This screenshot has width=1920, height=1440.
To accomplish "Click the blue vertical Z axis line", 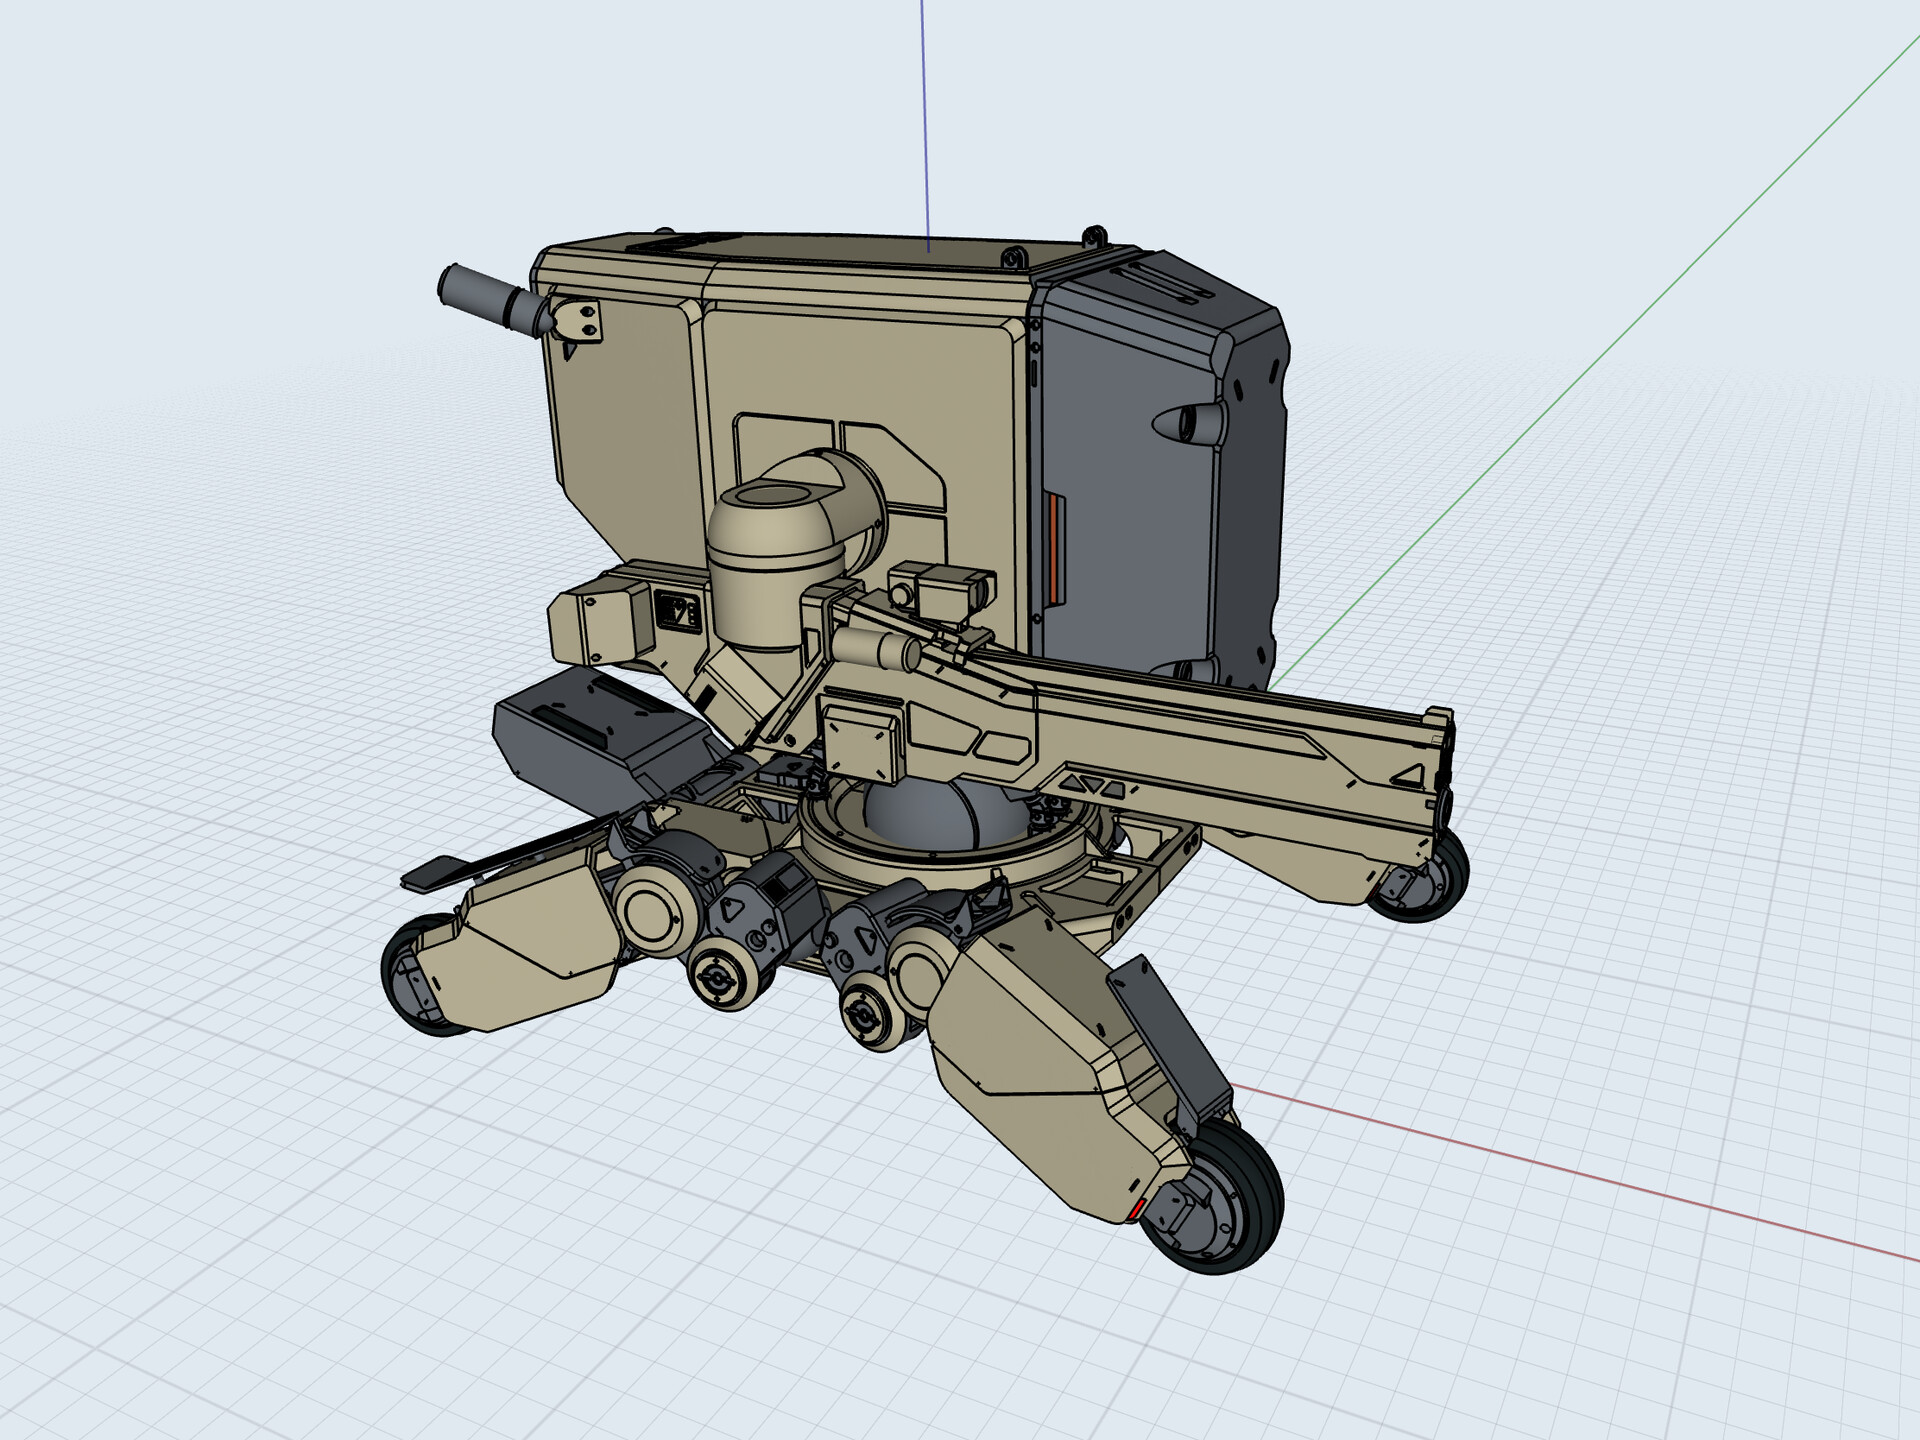I will (923, 120).
